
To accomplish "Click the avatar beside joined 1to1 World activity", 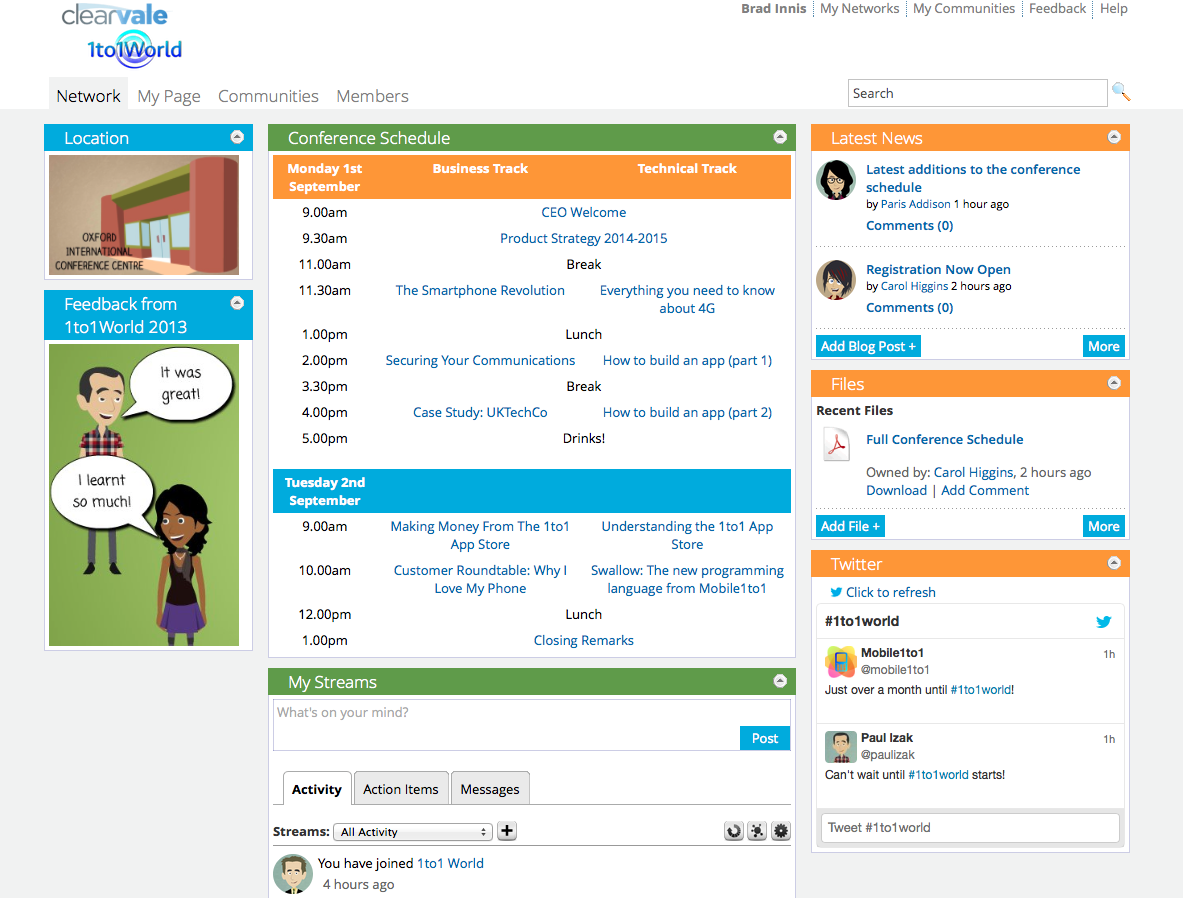I will click(x=293, y=874).
